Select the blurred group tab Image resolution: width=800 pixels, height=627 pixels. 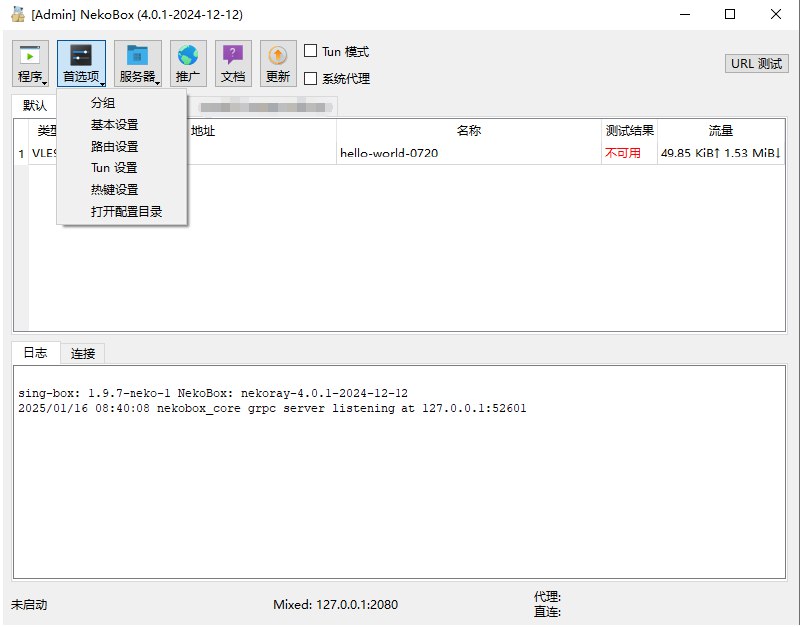265,107
